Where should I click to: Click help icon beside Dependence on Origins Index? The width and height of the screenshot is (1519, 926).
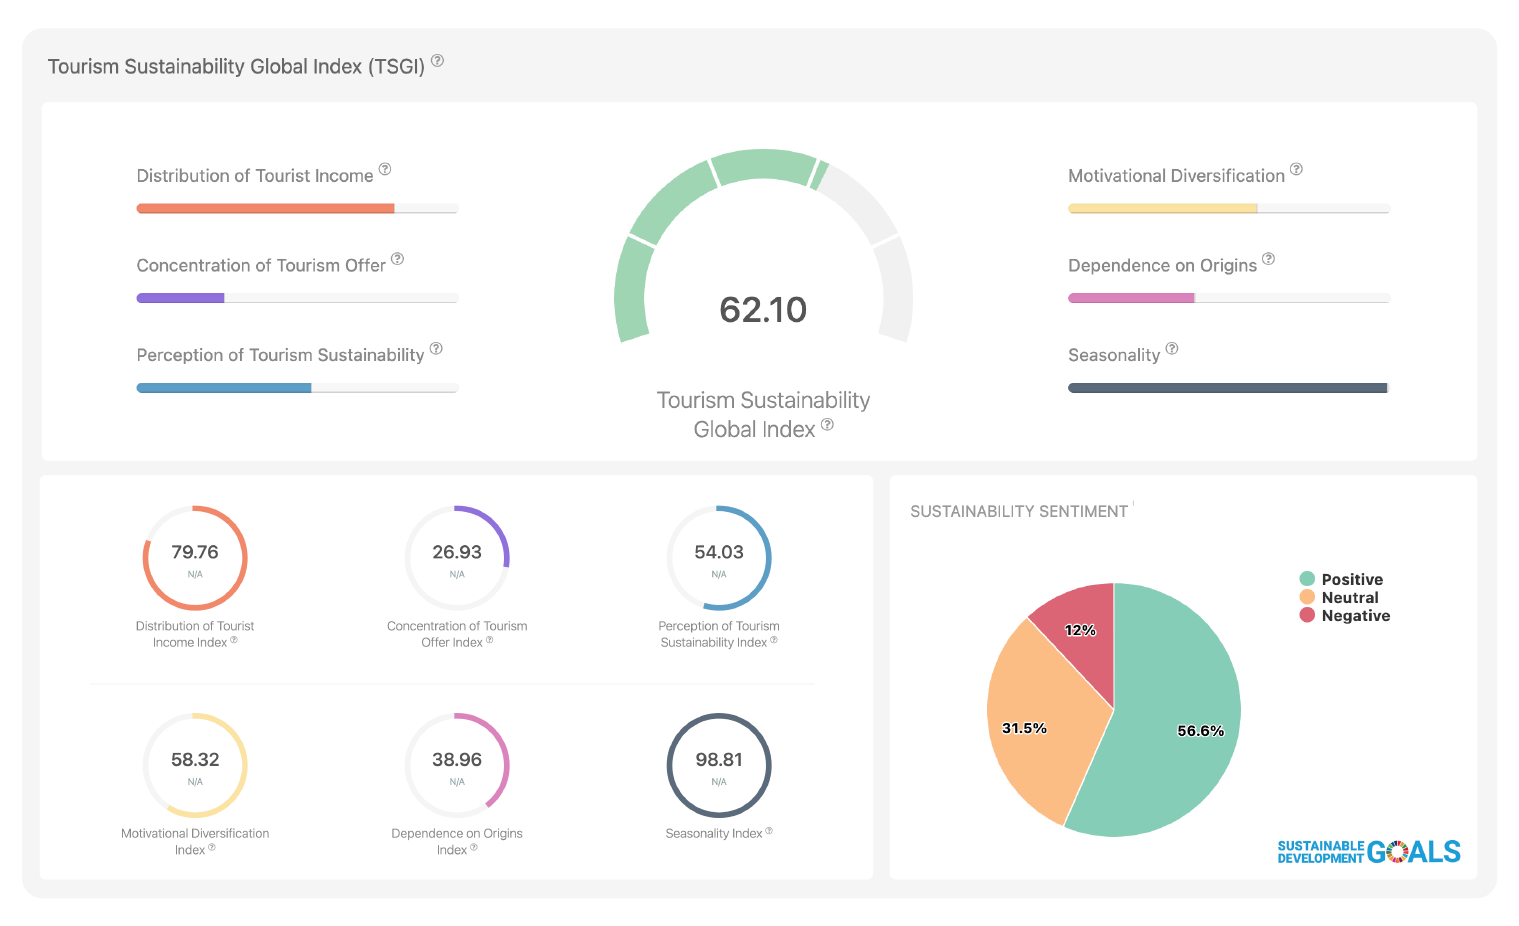tap(474, 847)
